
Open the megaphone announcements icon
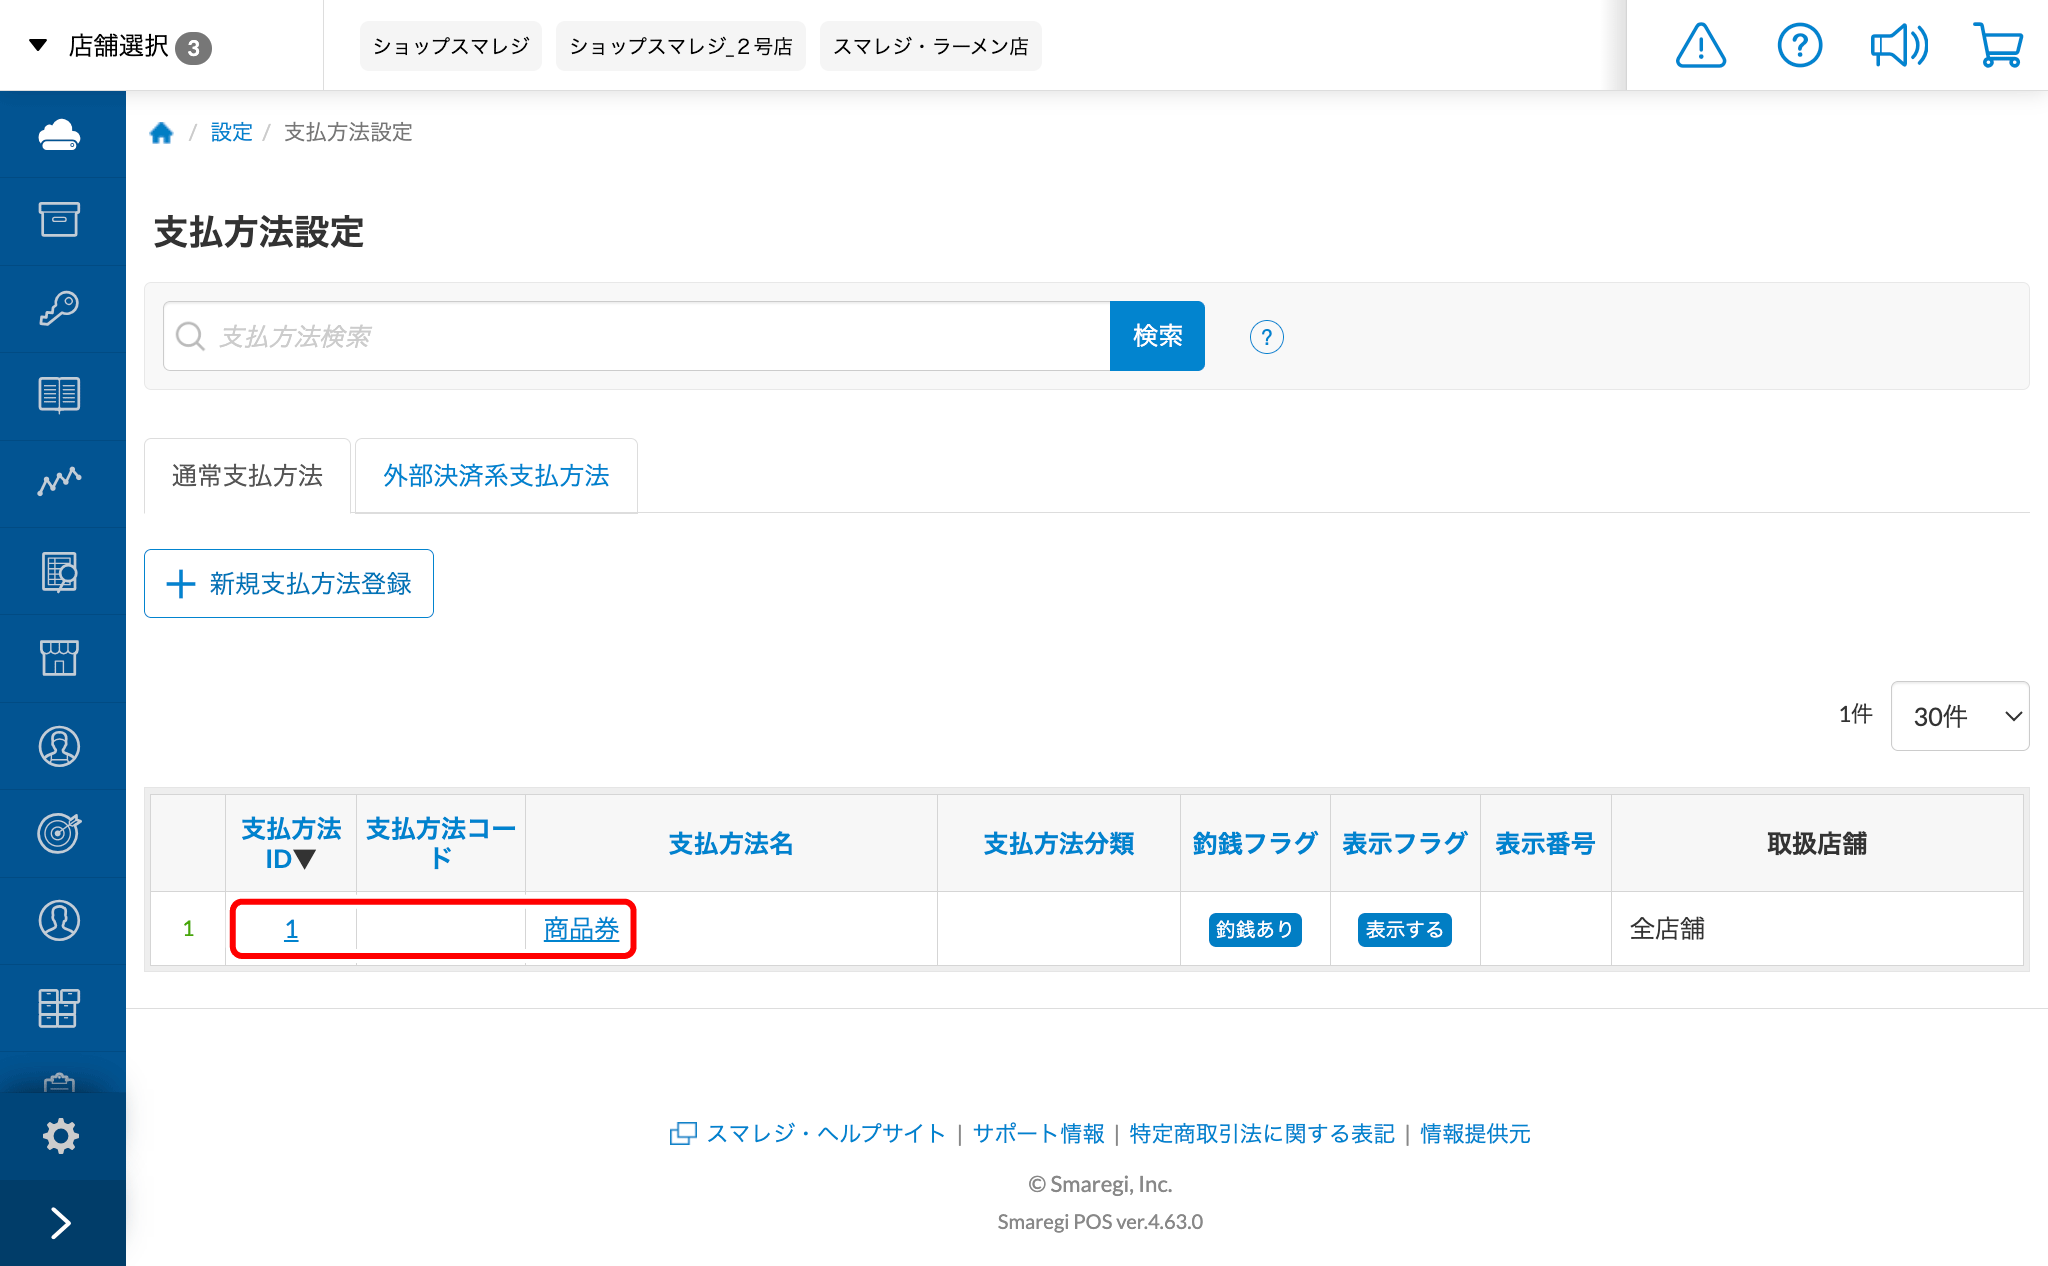(1898, 46)
